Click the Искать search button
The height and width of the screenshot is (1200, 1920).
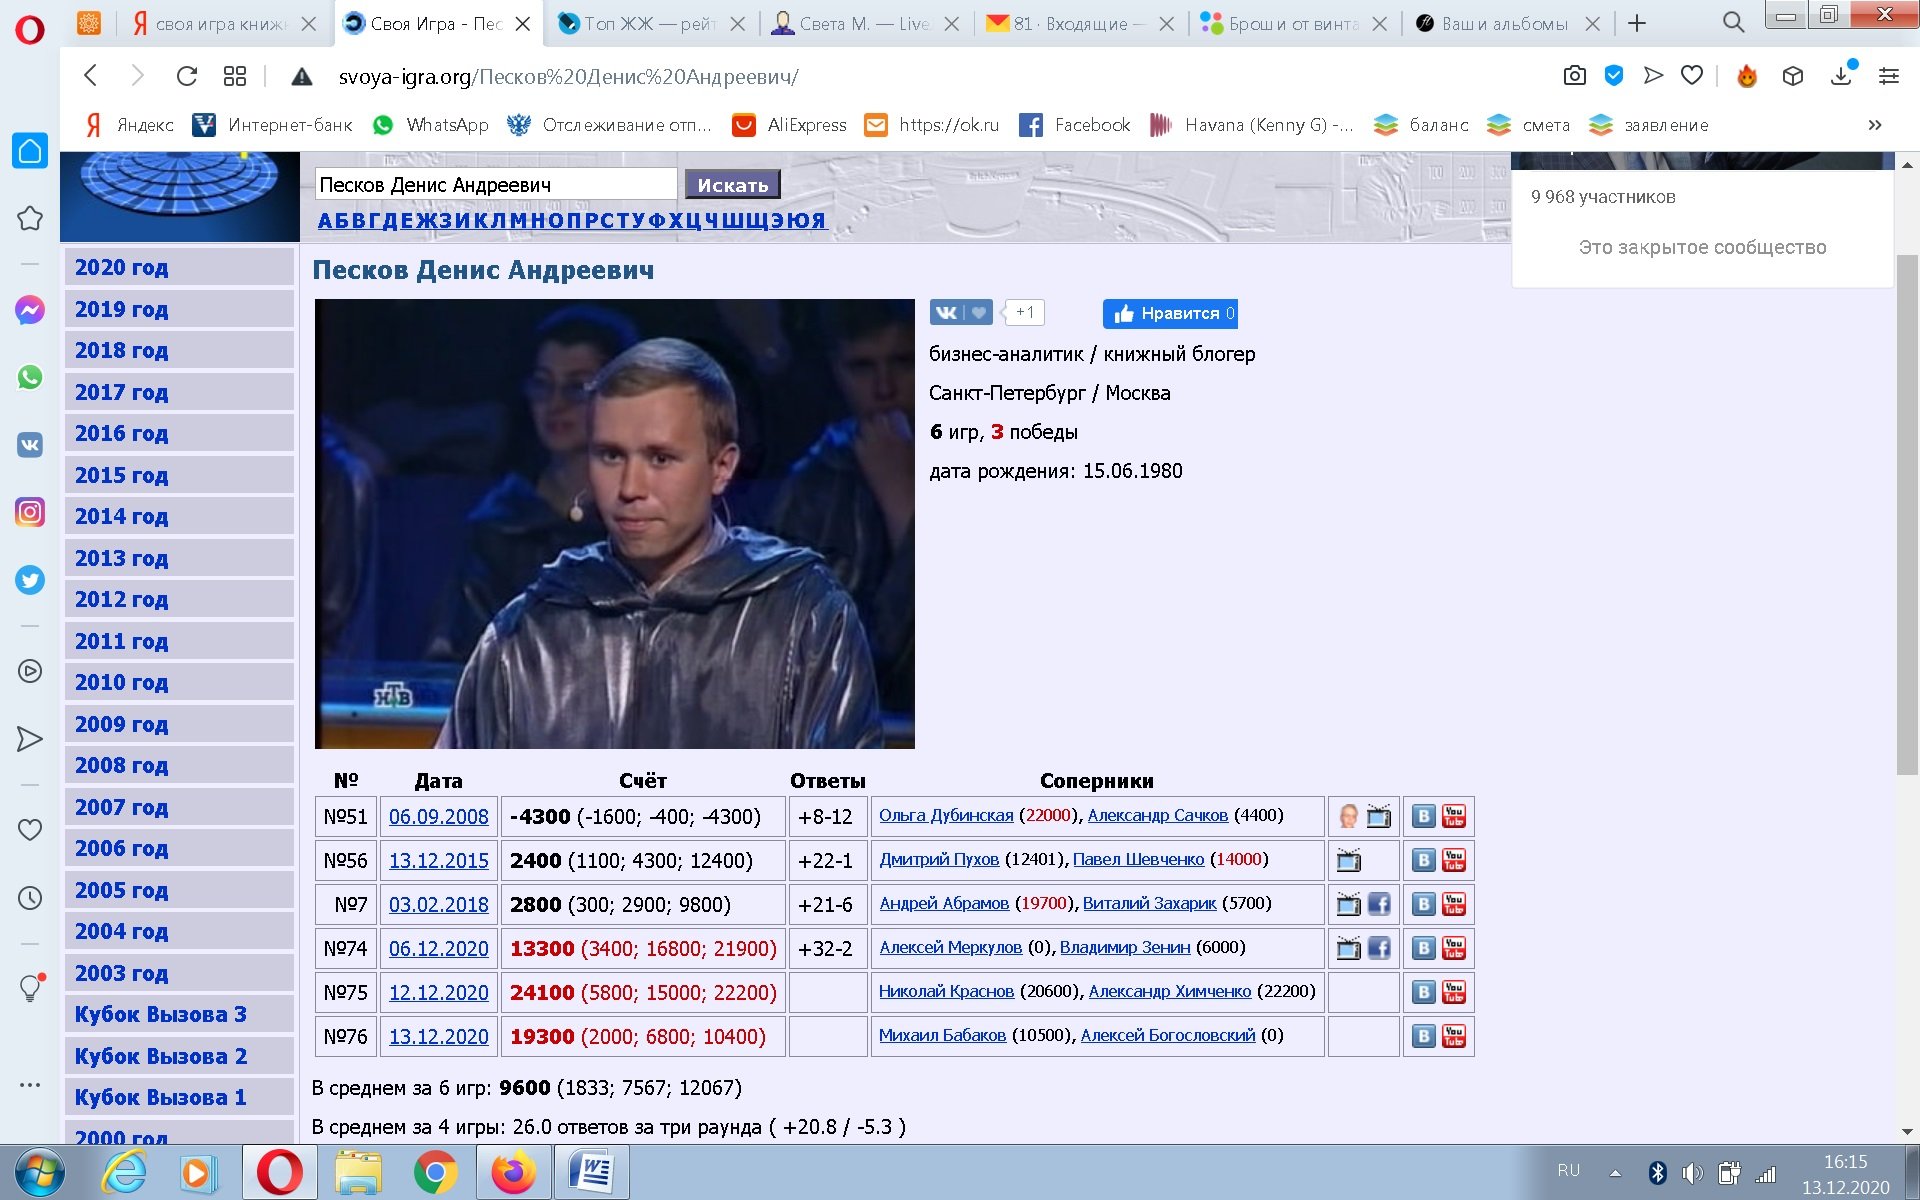pyautogui.click(x=732, y=185)
